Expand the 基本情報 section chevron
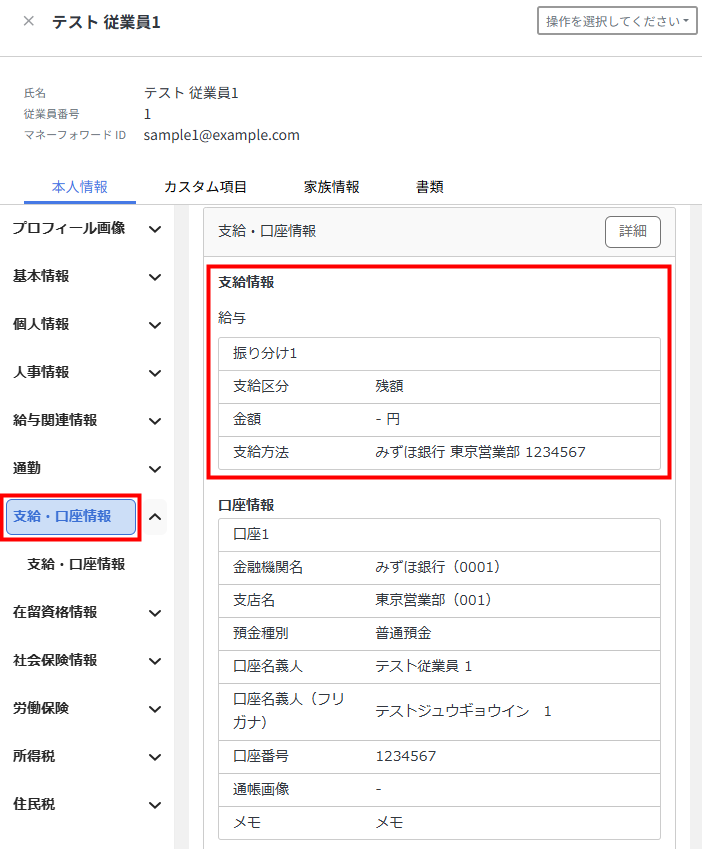The height and width of the screenshot is (849, 702). (155, 277)
